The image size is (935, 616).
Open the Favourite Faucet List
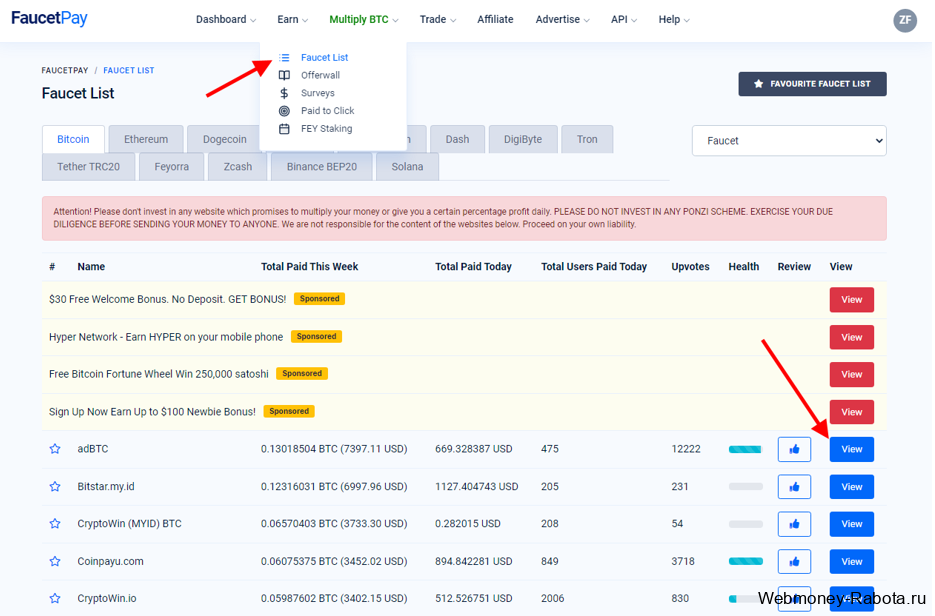coord(812,83)
